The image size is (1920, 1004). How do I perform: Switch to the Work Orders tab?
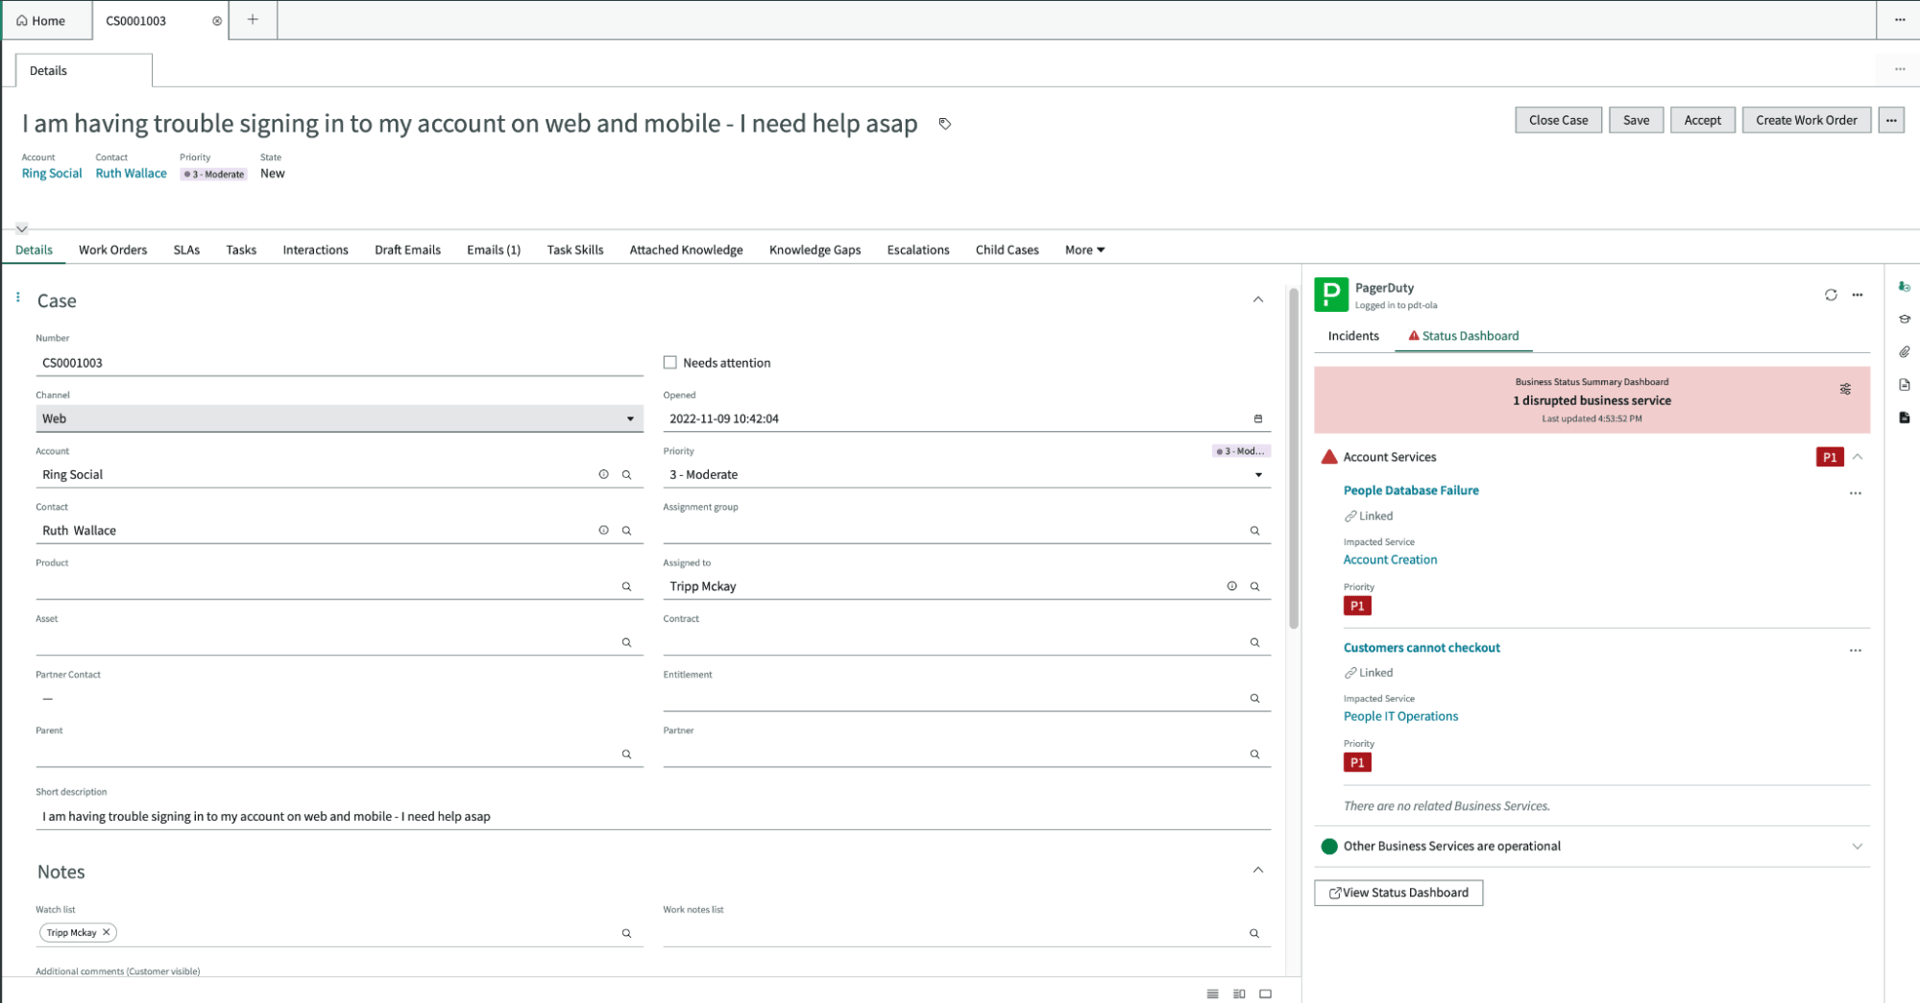(113, 250)
